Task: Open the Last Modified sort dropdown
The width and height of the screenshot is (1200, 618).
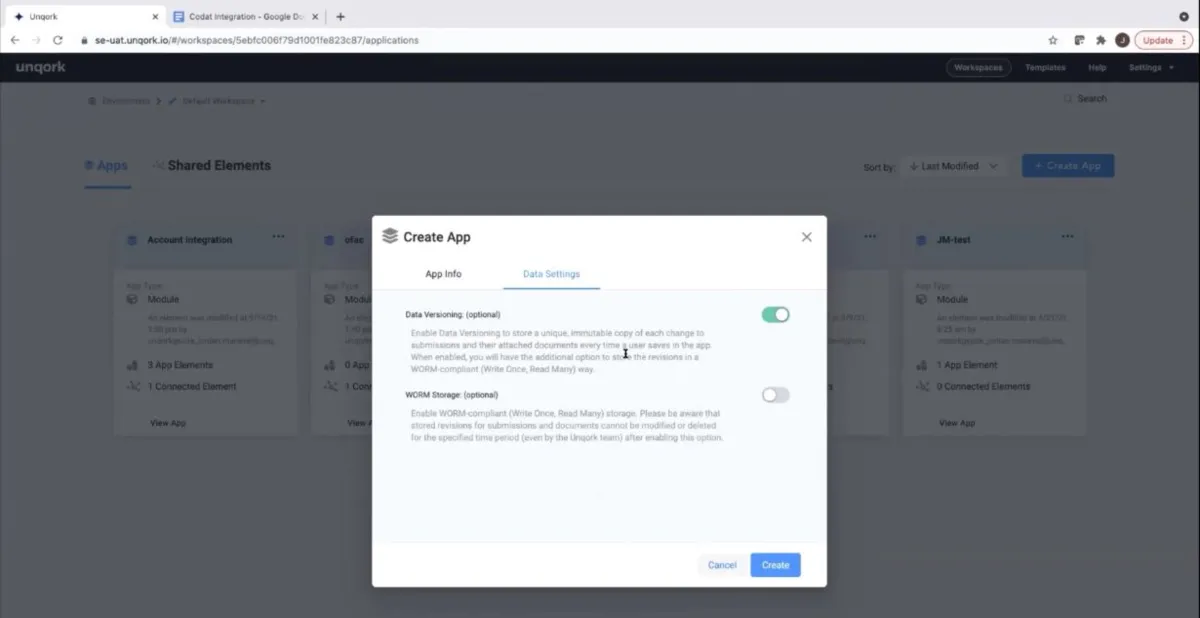Action: pos(953,166)
